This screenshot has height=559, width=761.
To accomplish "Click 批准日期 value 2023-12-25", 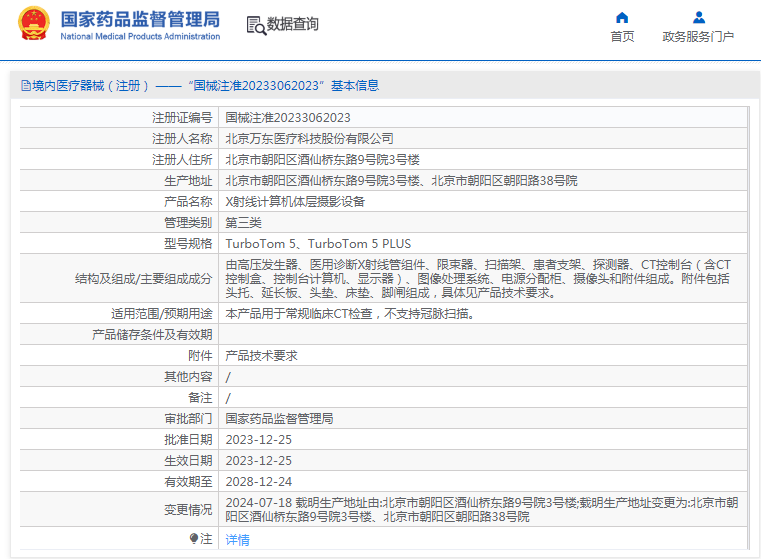I will [x=259, y=440].
